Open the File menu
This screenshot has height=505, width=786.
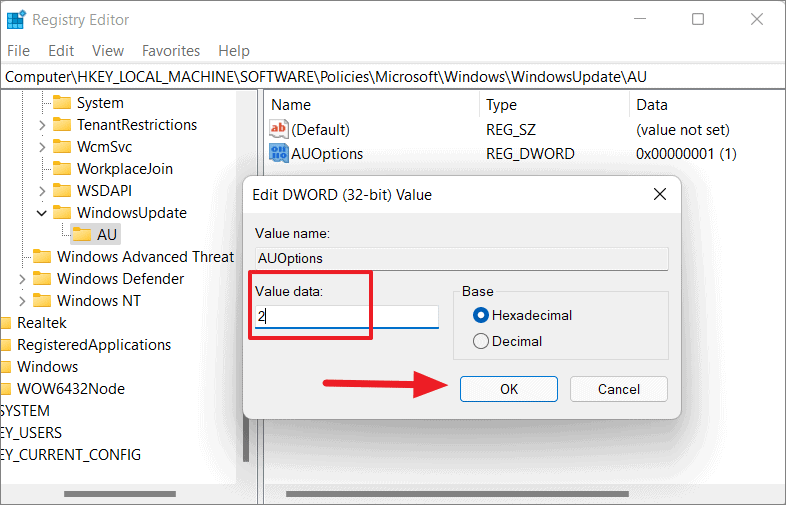tap(19, 51)
